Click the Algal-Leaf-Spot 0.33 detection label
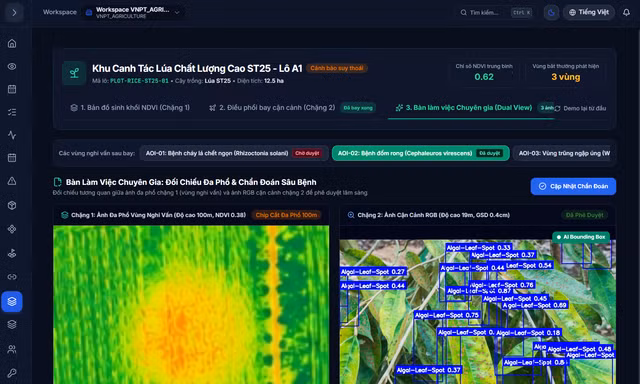This screenshot has height=384, width=640. (478, 248)
